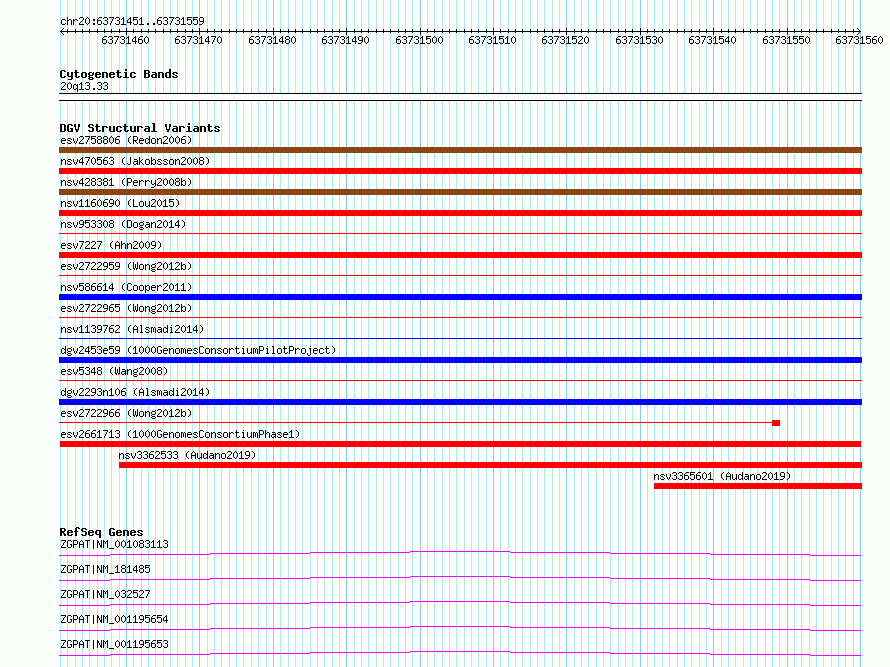Click the esv5348 (Wang2008) label
Viewport: 890px width, 667px height.
coord(114,371)
